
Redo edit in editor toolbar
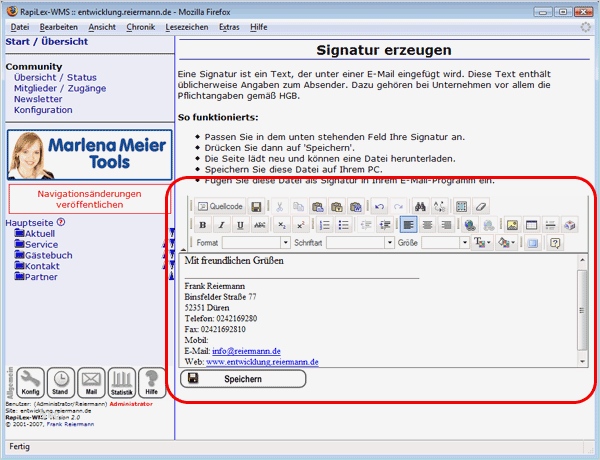coord(398,207)
